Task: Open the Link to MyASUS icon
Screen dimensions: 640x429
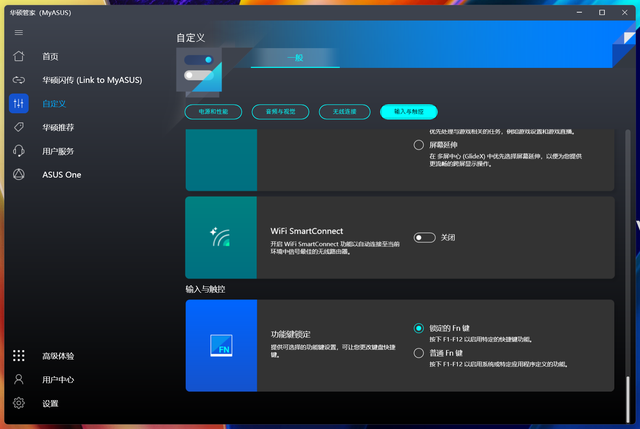Action: pyautogui.click(x=19, y=80)
